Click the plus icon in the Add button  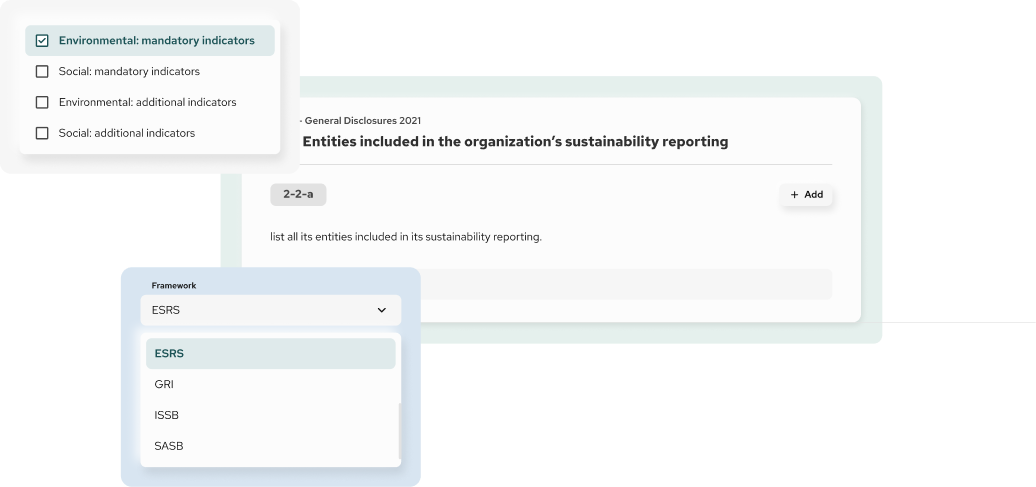click(x=794, y=195)
